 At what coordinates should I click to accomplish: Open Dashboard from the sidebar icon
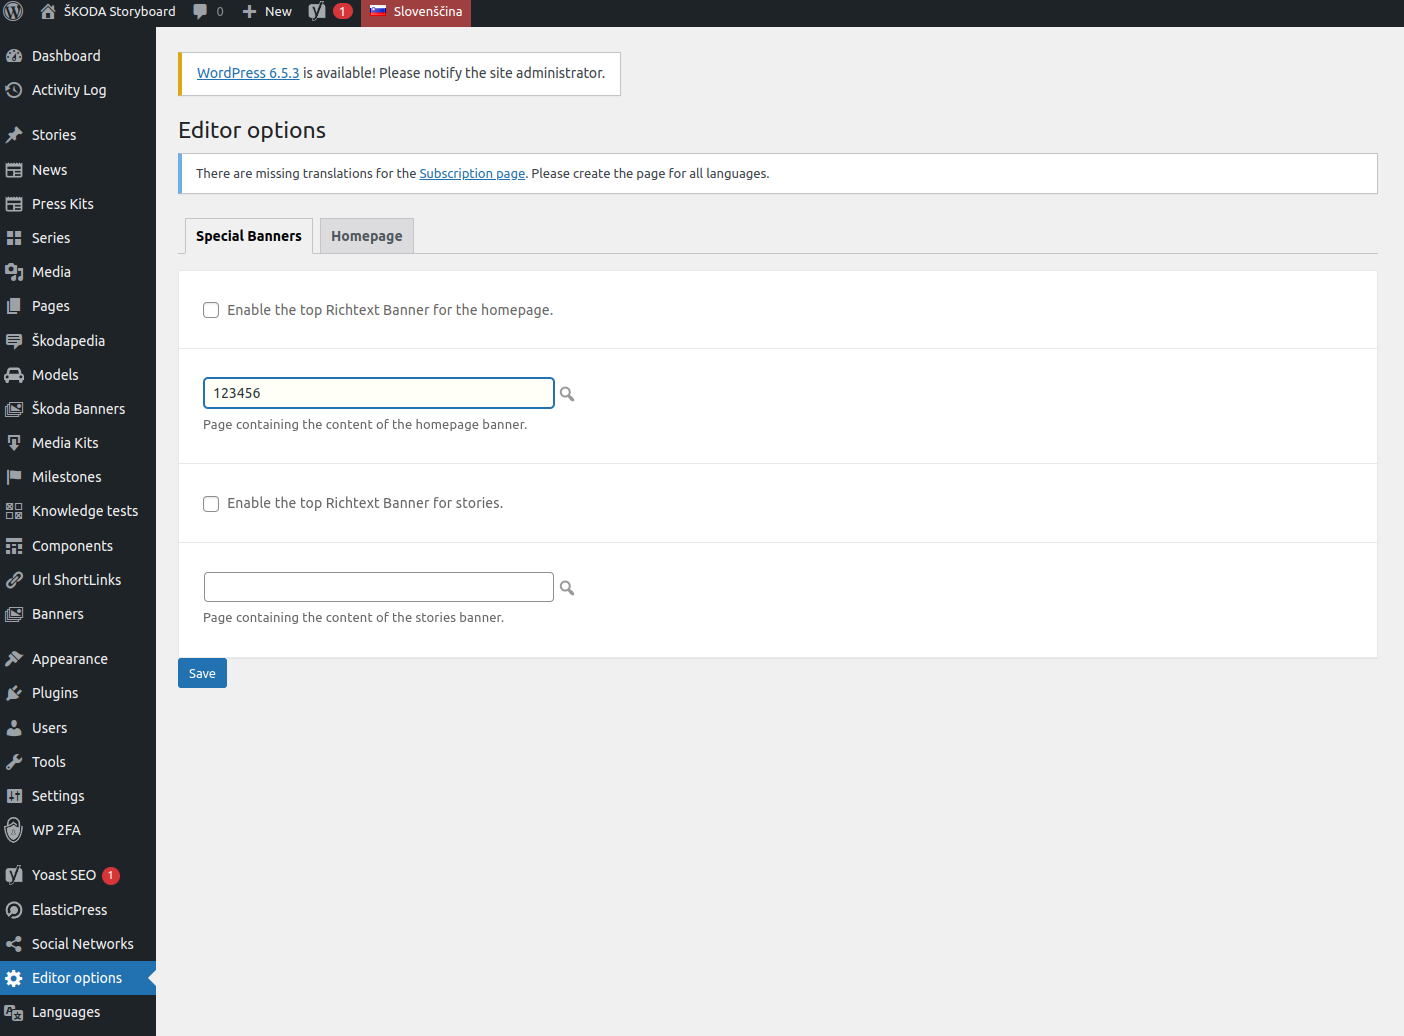[x=14, y=56]
